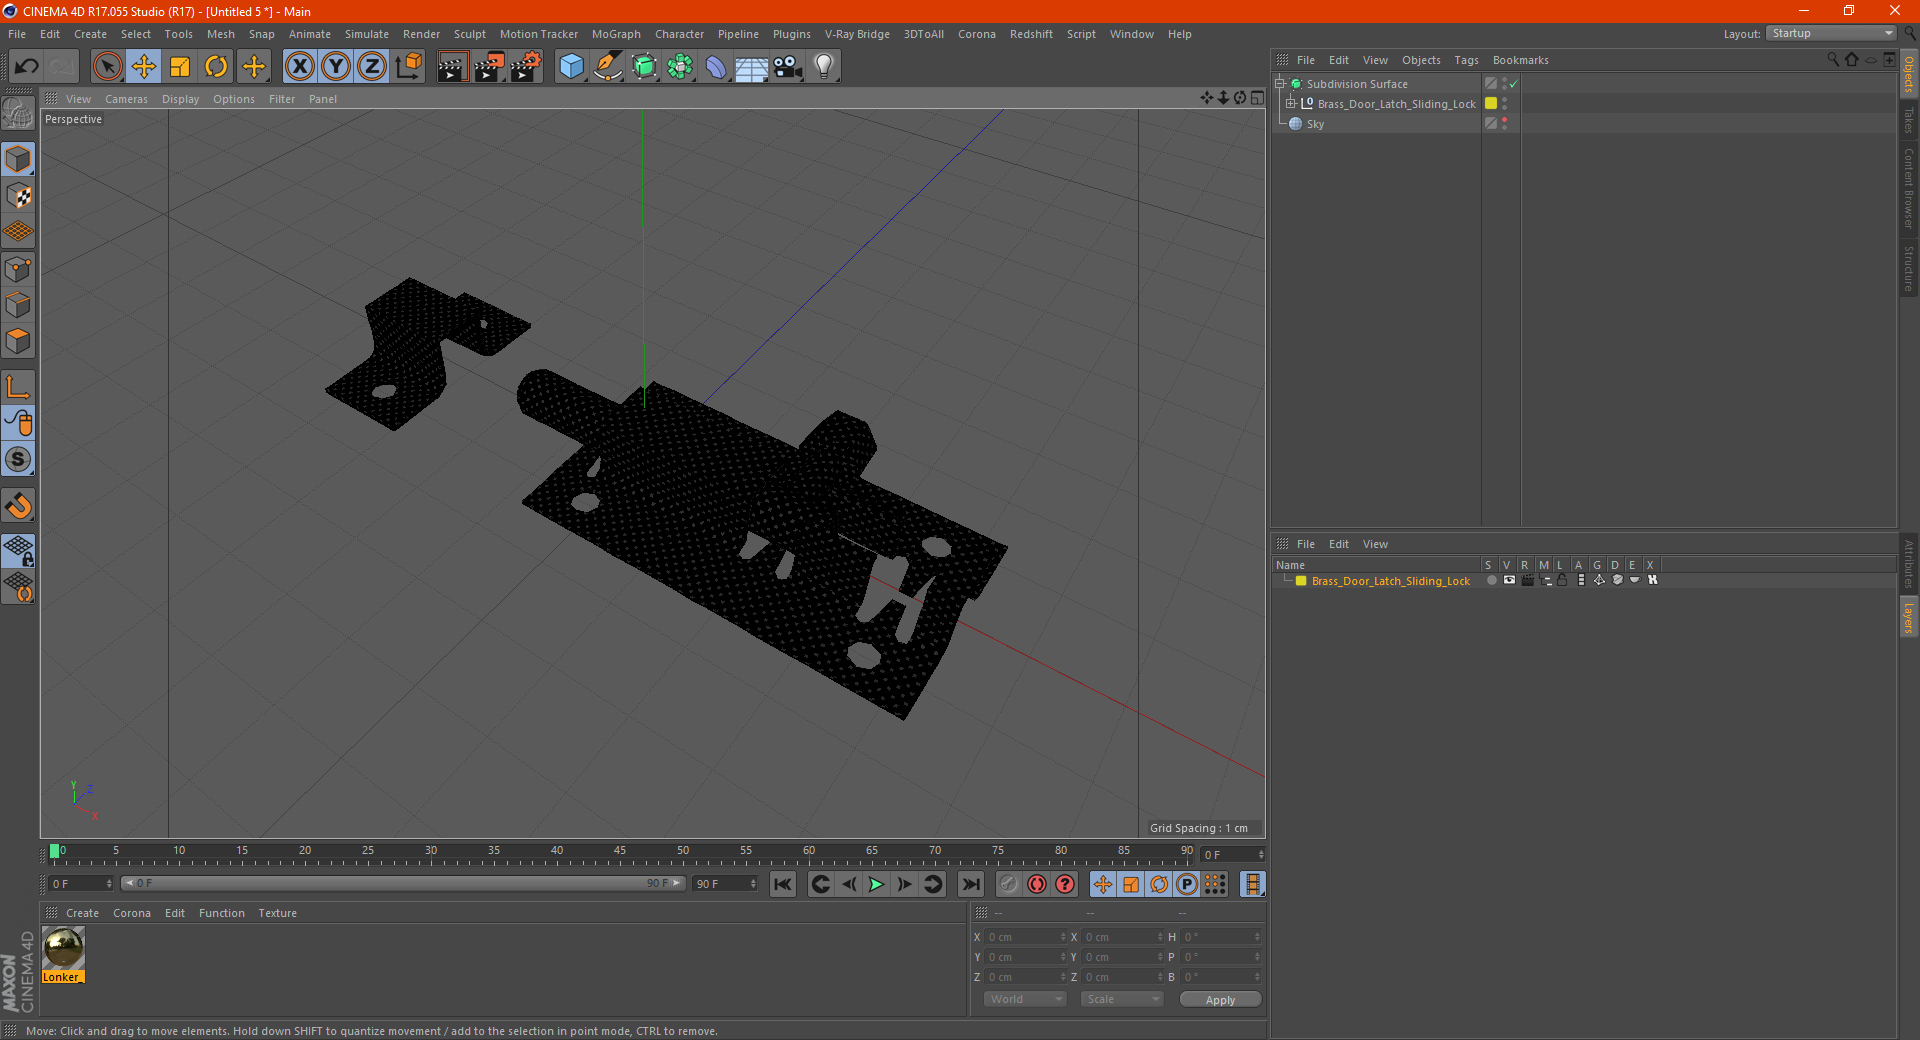The height and width of the screenshot is (1040, 1920).
Task: Open the Bend deformer icon
Action: (716, 67)
